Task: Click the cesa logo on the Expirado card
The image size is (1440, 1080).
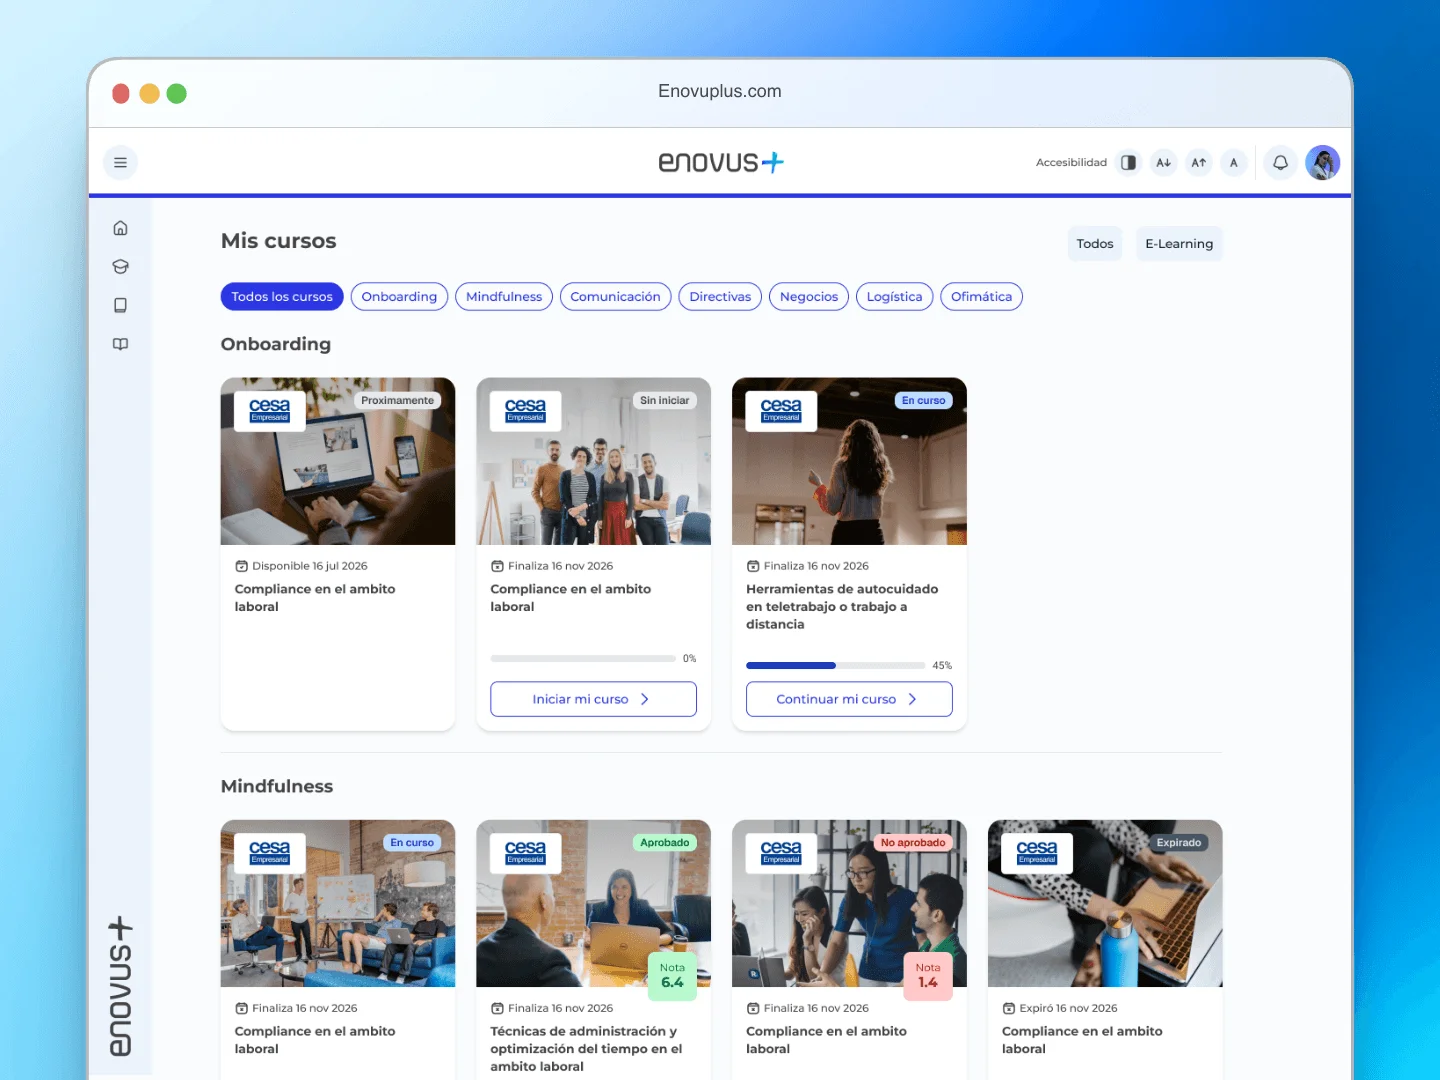Action: click(1037, 853)
